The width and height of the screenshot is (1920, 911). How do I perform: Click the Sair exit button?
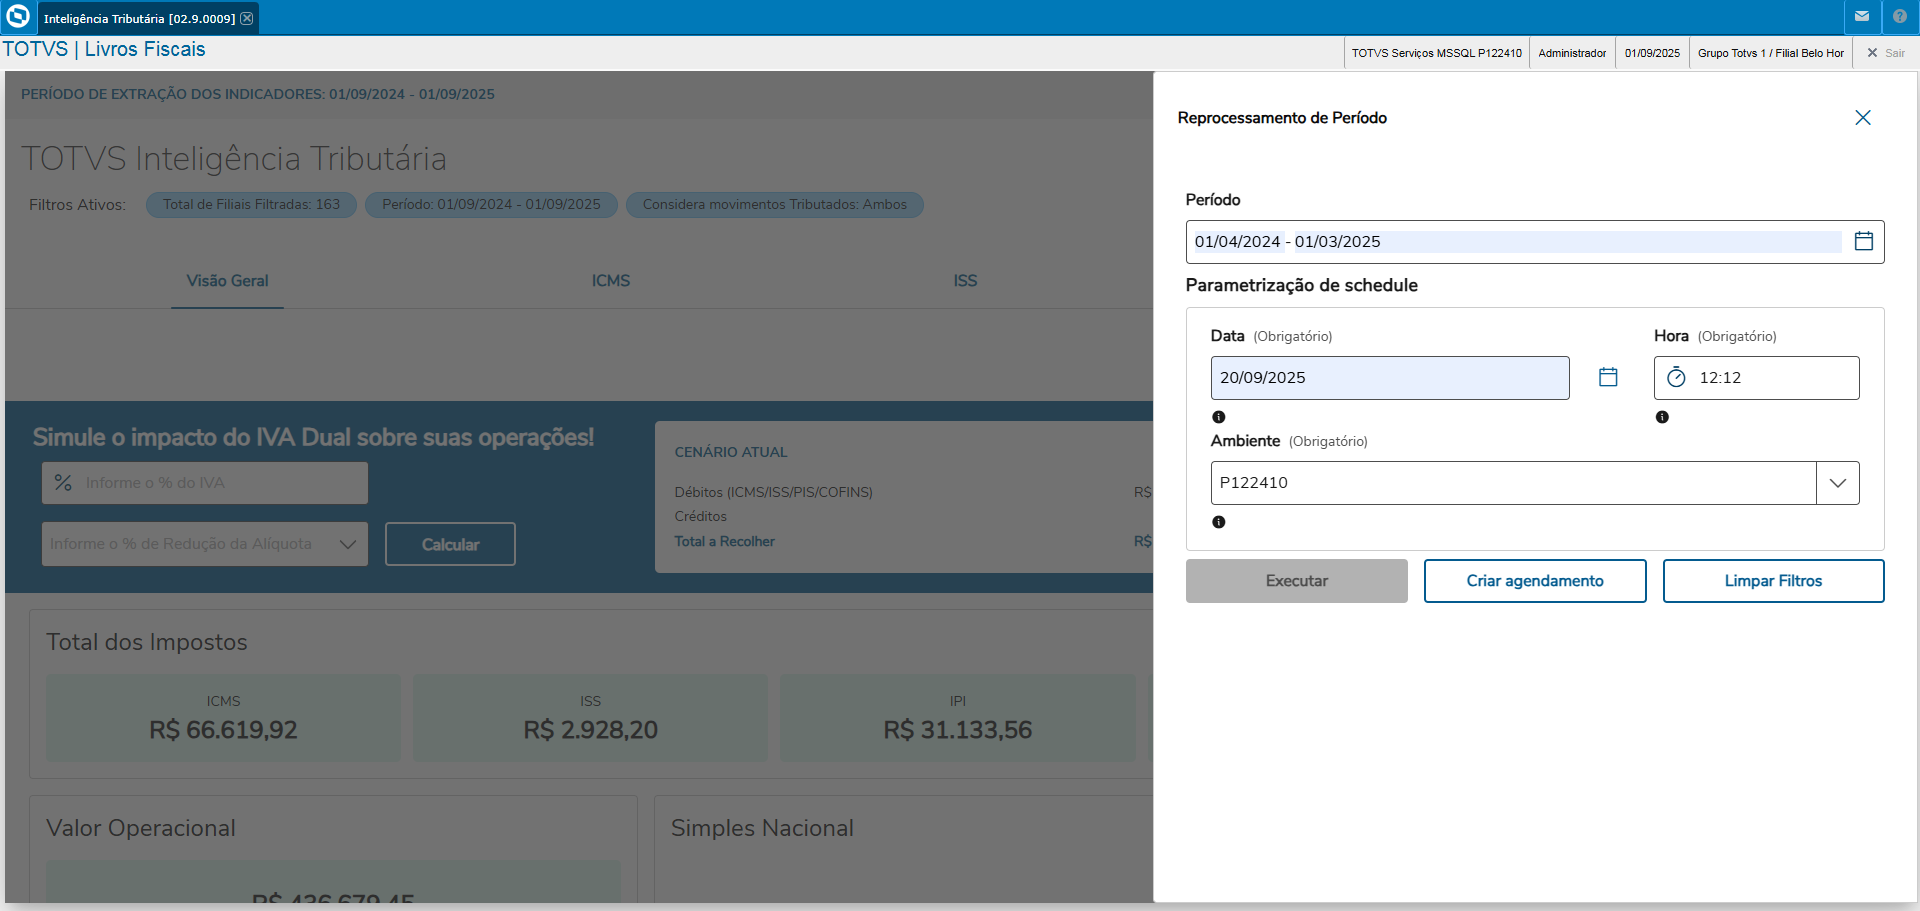1886,53
